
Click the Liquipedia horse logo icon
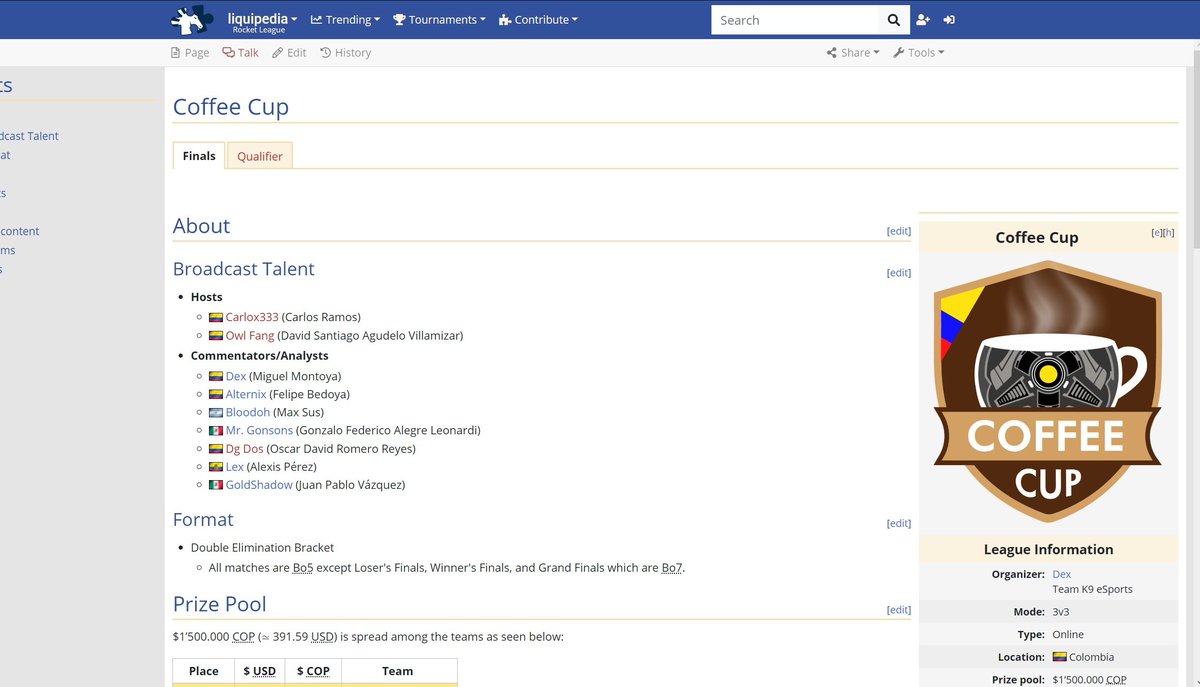(x=192, y=19)
